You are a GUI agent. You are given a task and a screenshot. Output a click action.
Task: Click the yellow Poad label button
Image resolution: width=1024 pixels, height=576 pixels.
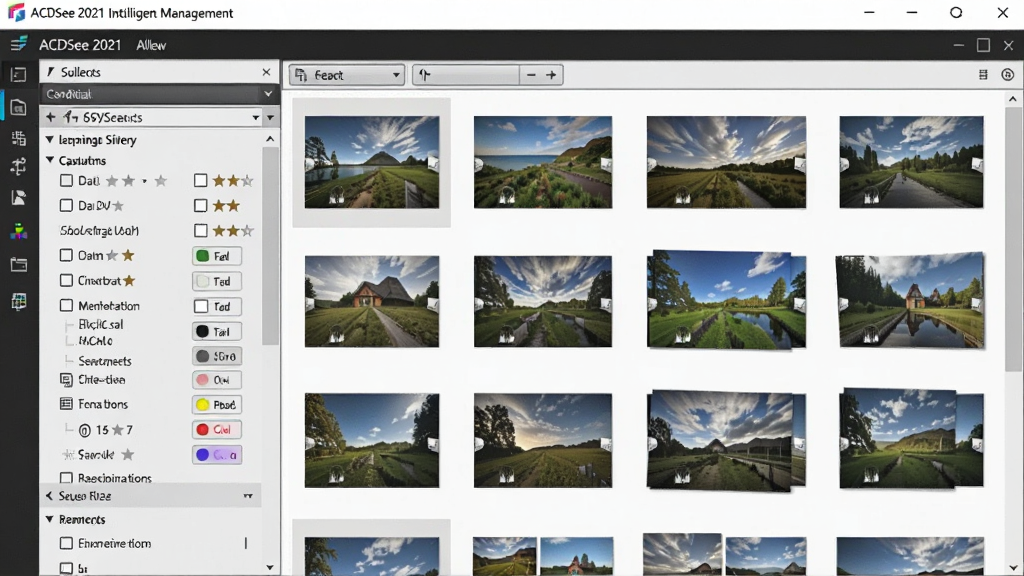click(x=217, y=405)
